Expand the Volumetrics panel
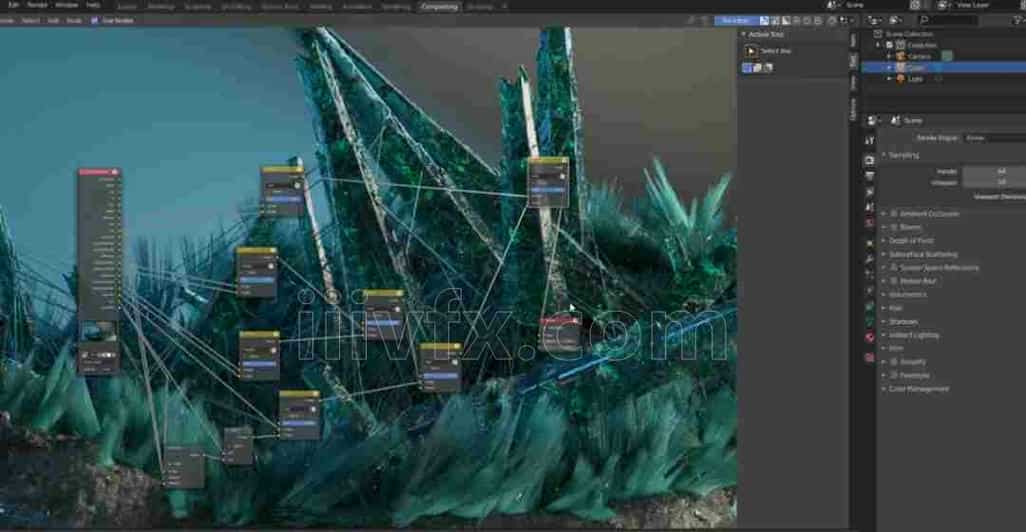This screenshot has width=1026, height=532. point(907,295)
